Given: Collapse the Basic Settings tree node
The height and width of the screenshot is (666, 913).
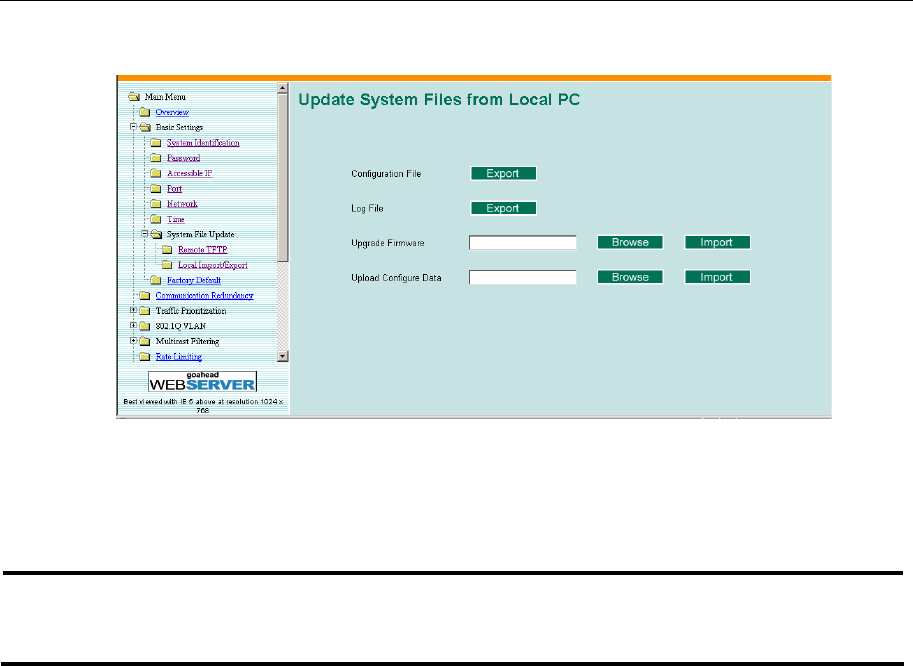Looking at the screenshot, I should [x=133, y=128].
